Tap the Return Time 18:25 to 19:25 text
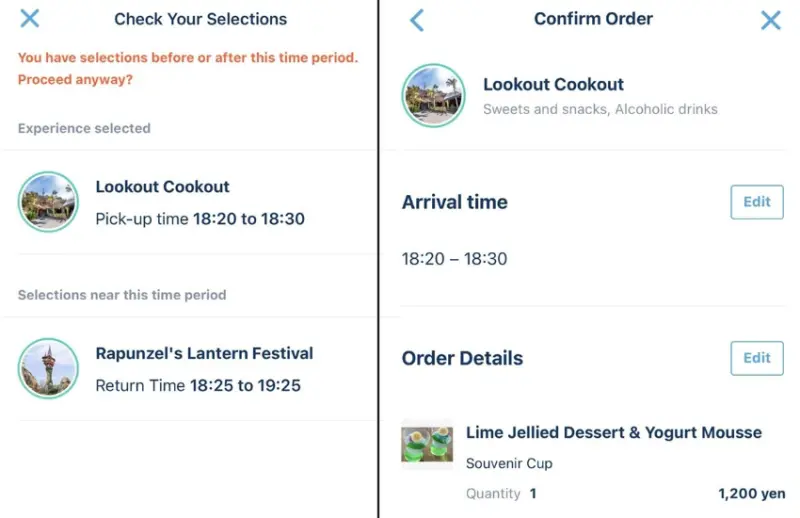 [x=198, y=385]
